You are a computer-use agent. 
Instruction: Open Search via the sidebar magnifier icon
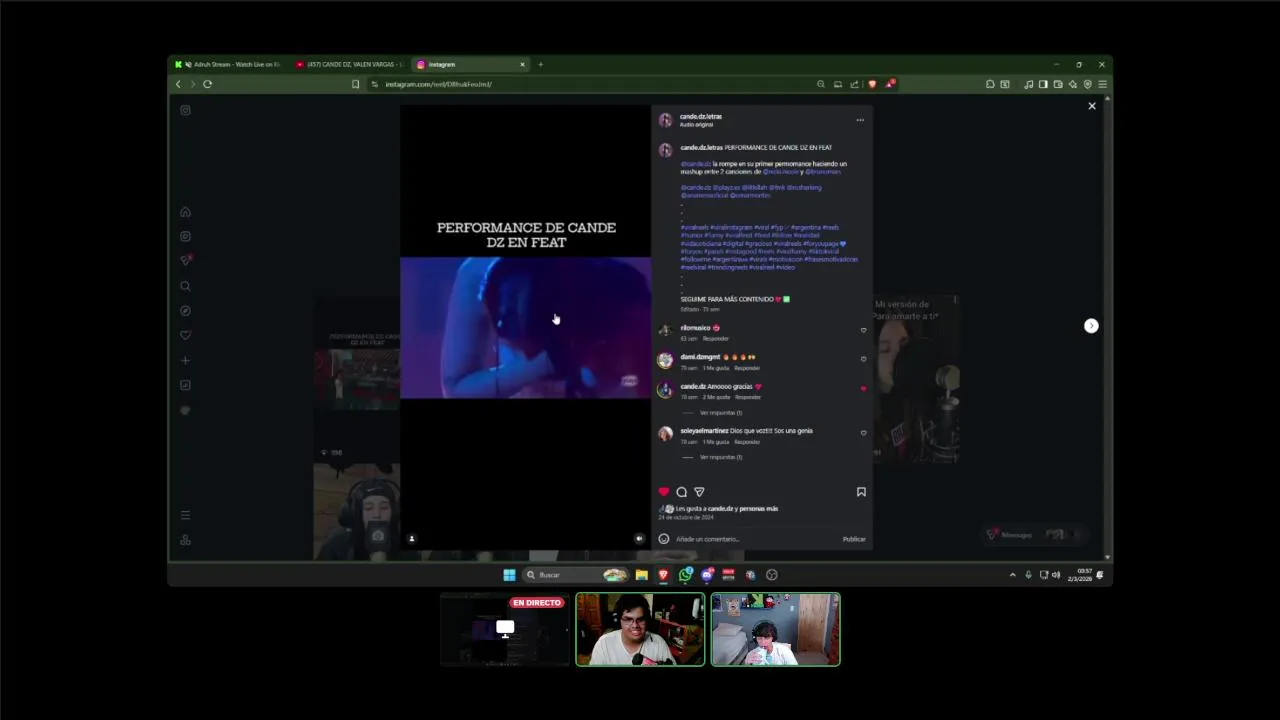coord(185,286)
